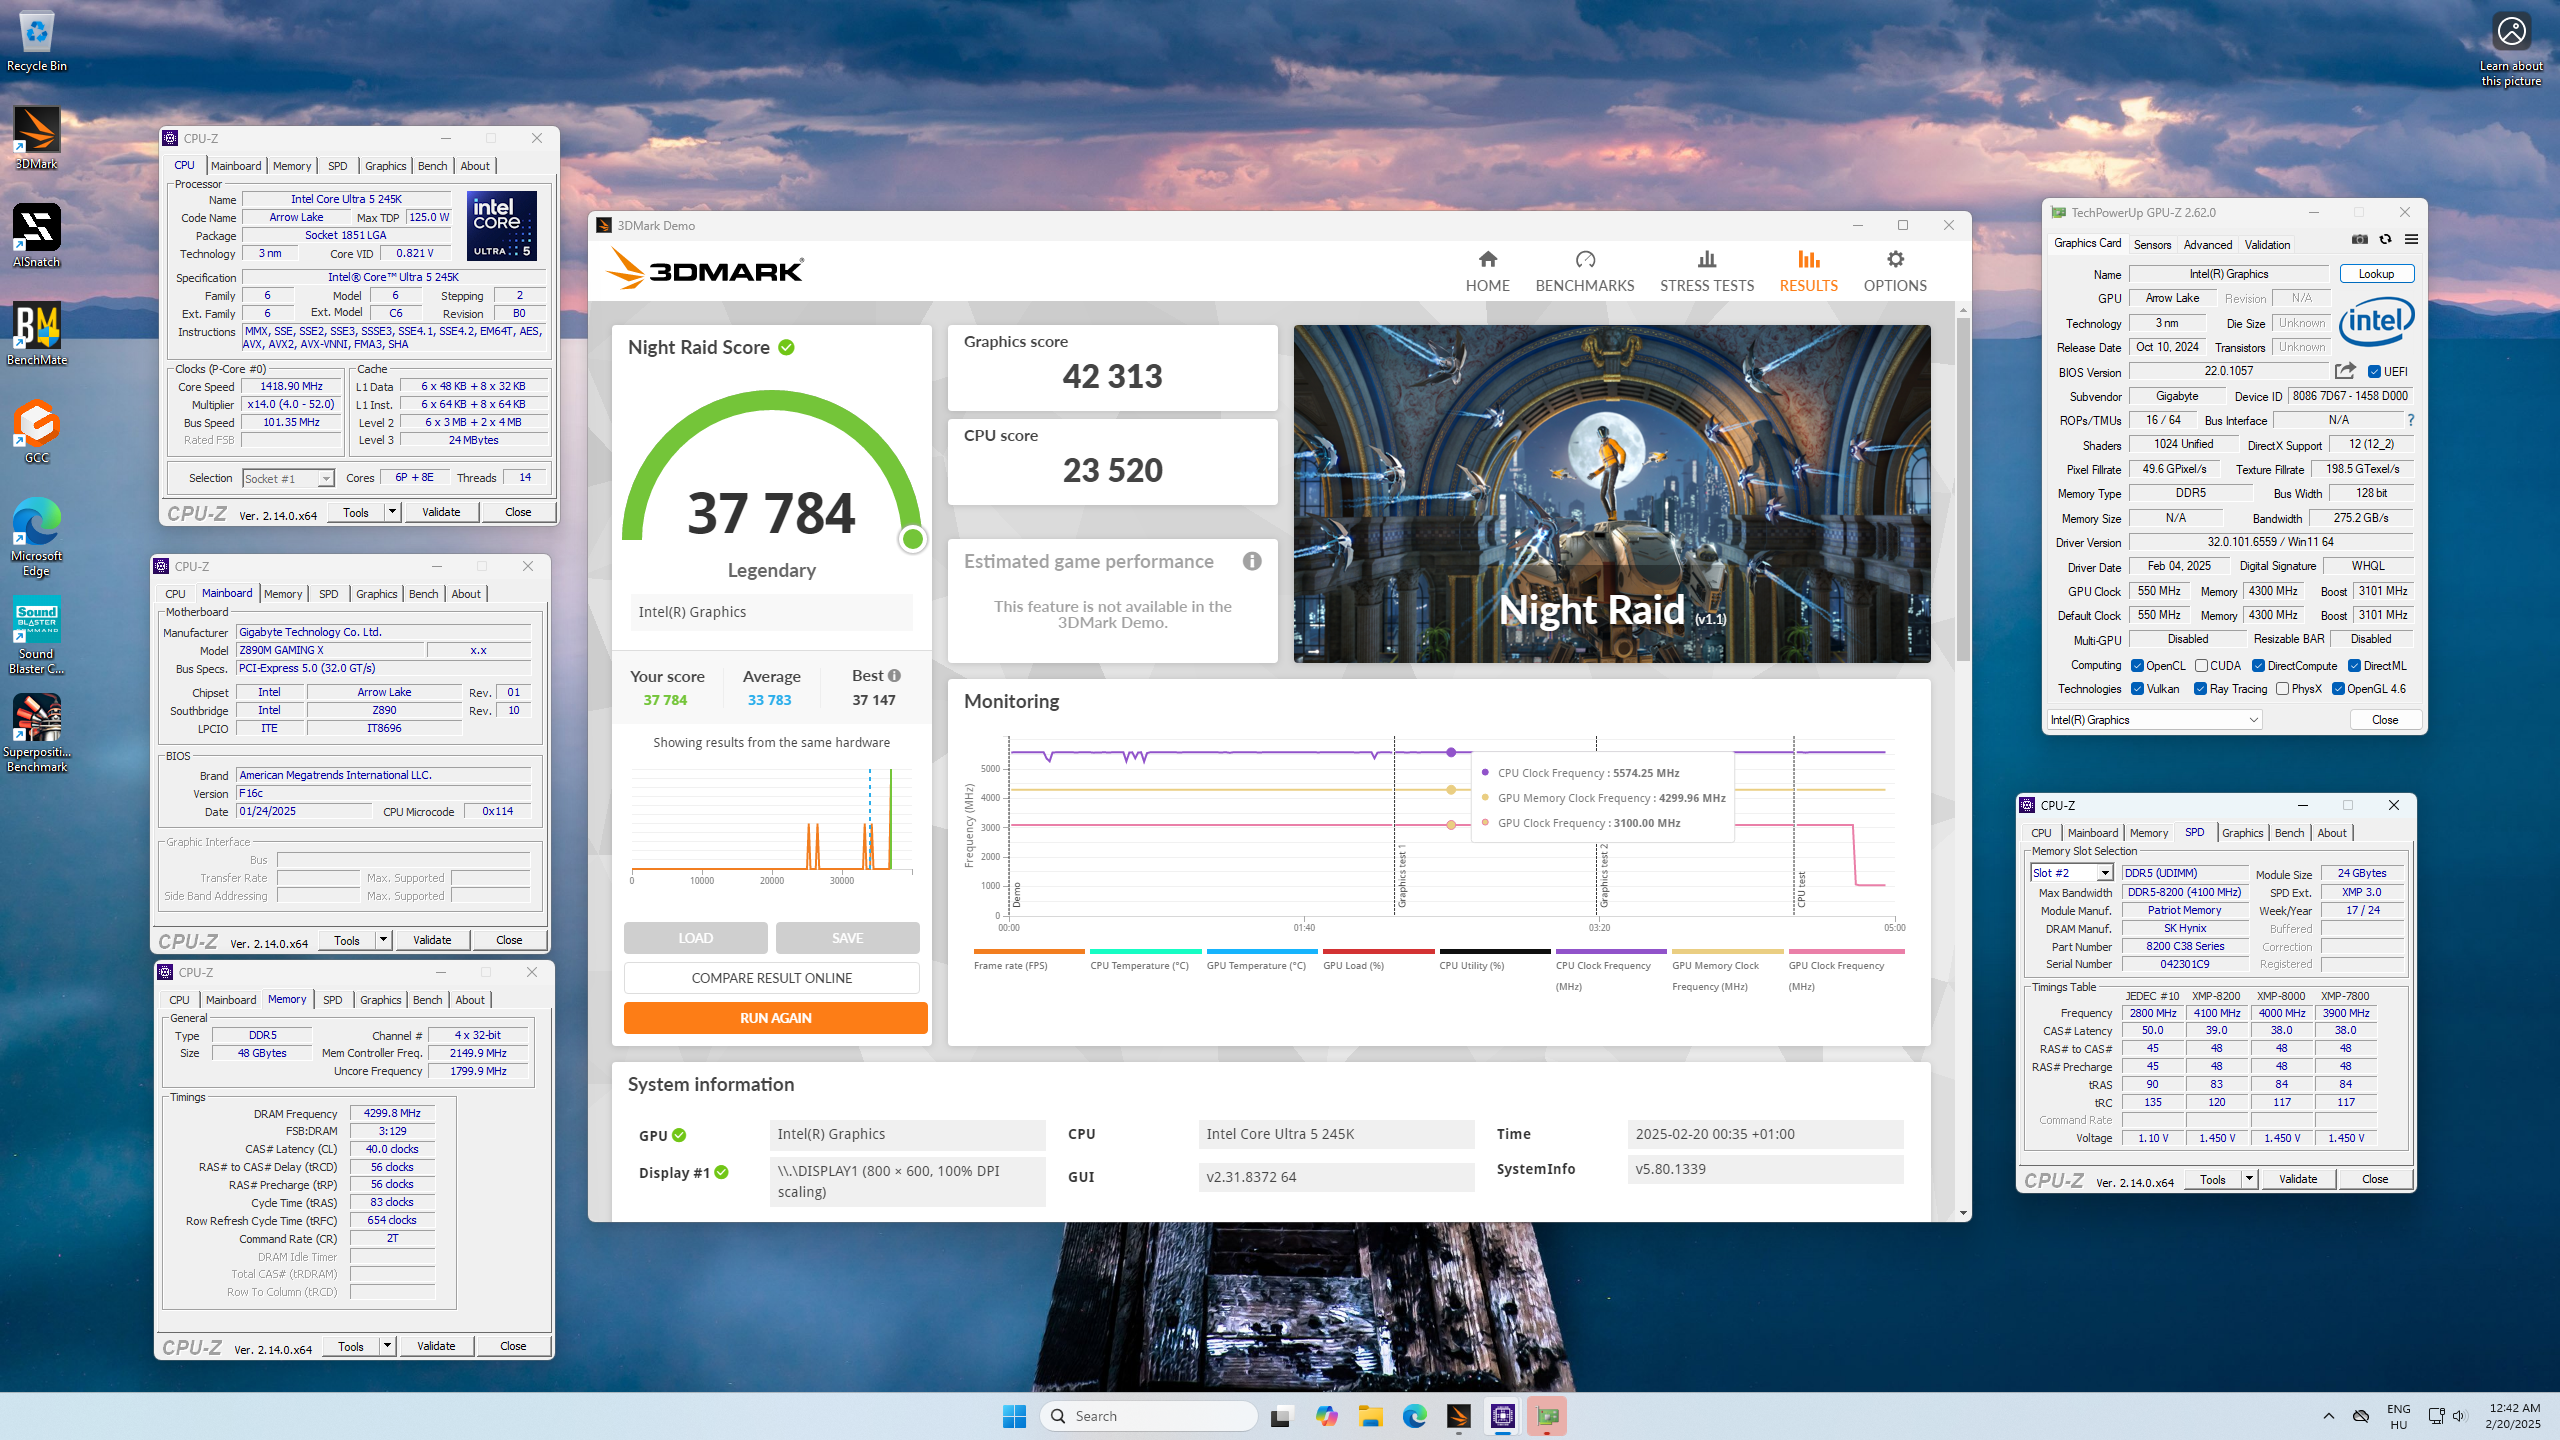
Task: Open the GCC desktop shortcut
Action: (x=37, y=432)
